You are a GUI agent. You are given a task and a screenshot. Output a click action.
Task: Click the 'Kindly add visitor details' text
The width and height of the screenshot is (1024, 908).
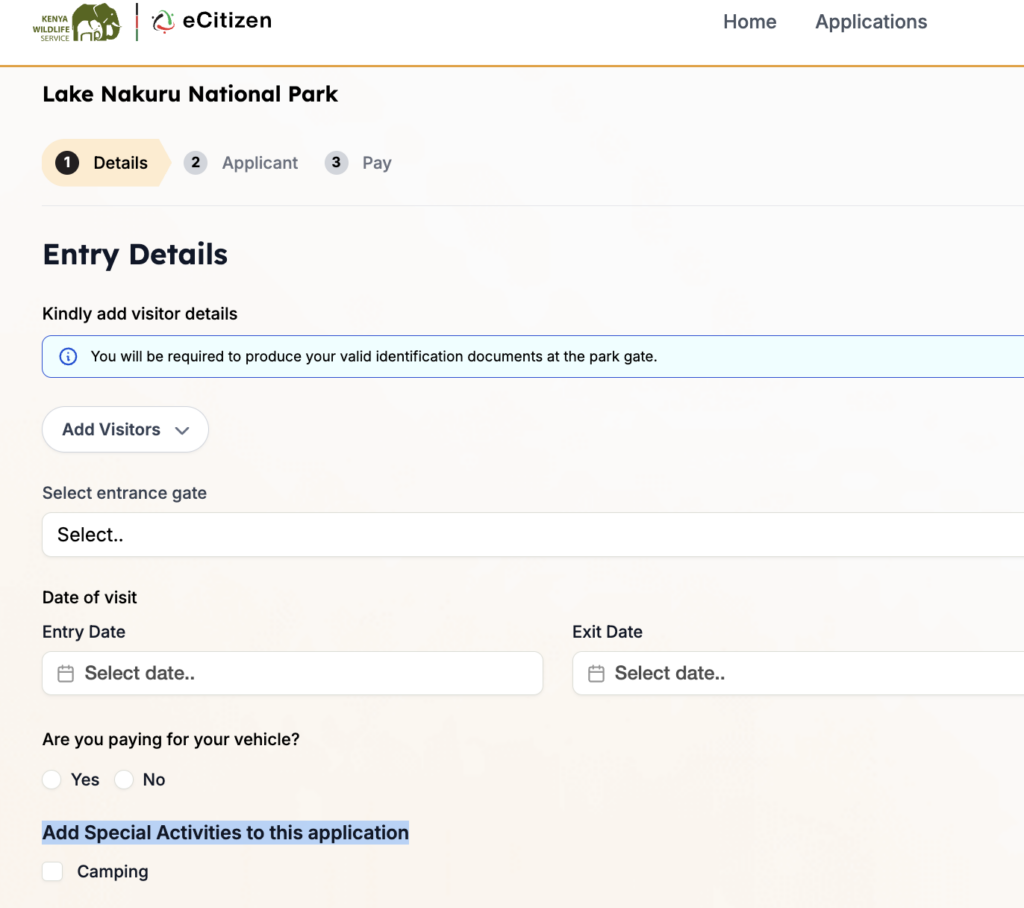click(140, 314)
